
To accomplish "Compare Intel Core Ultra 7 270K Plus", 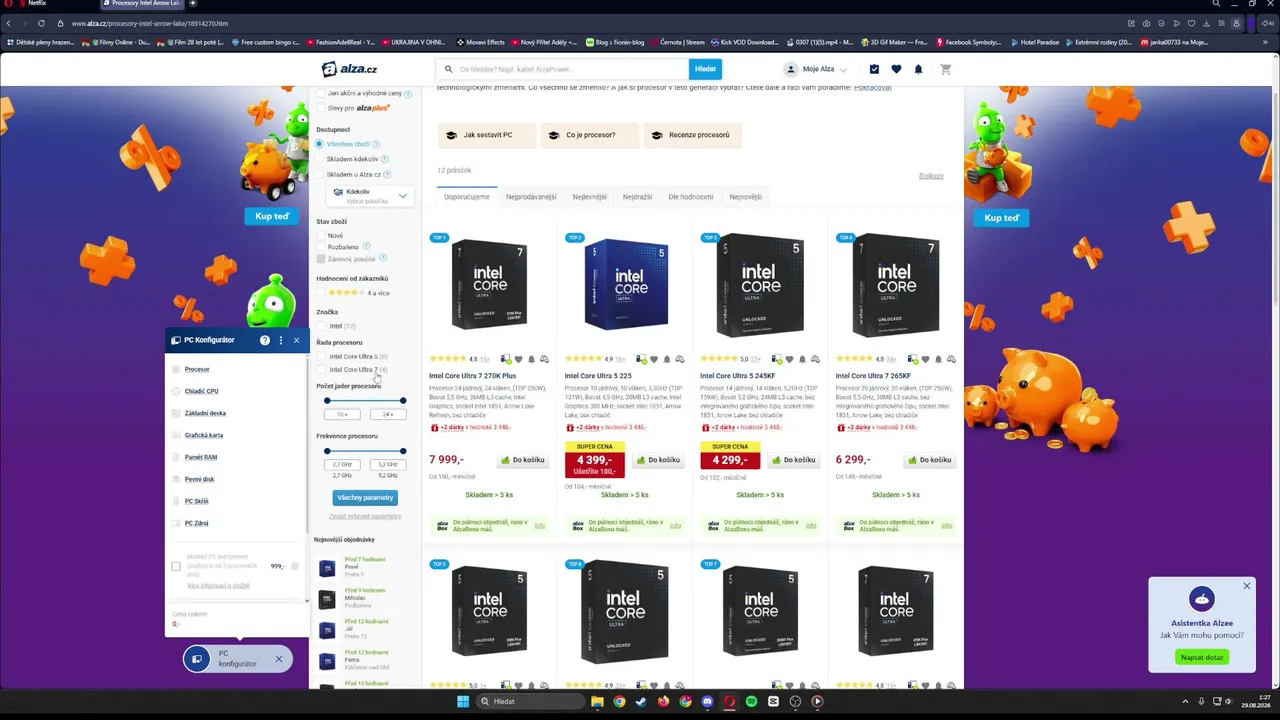I will point(544,359).
